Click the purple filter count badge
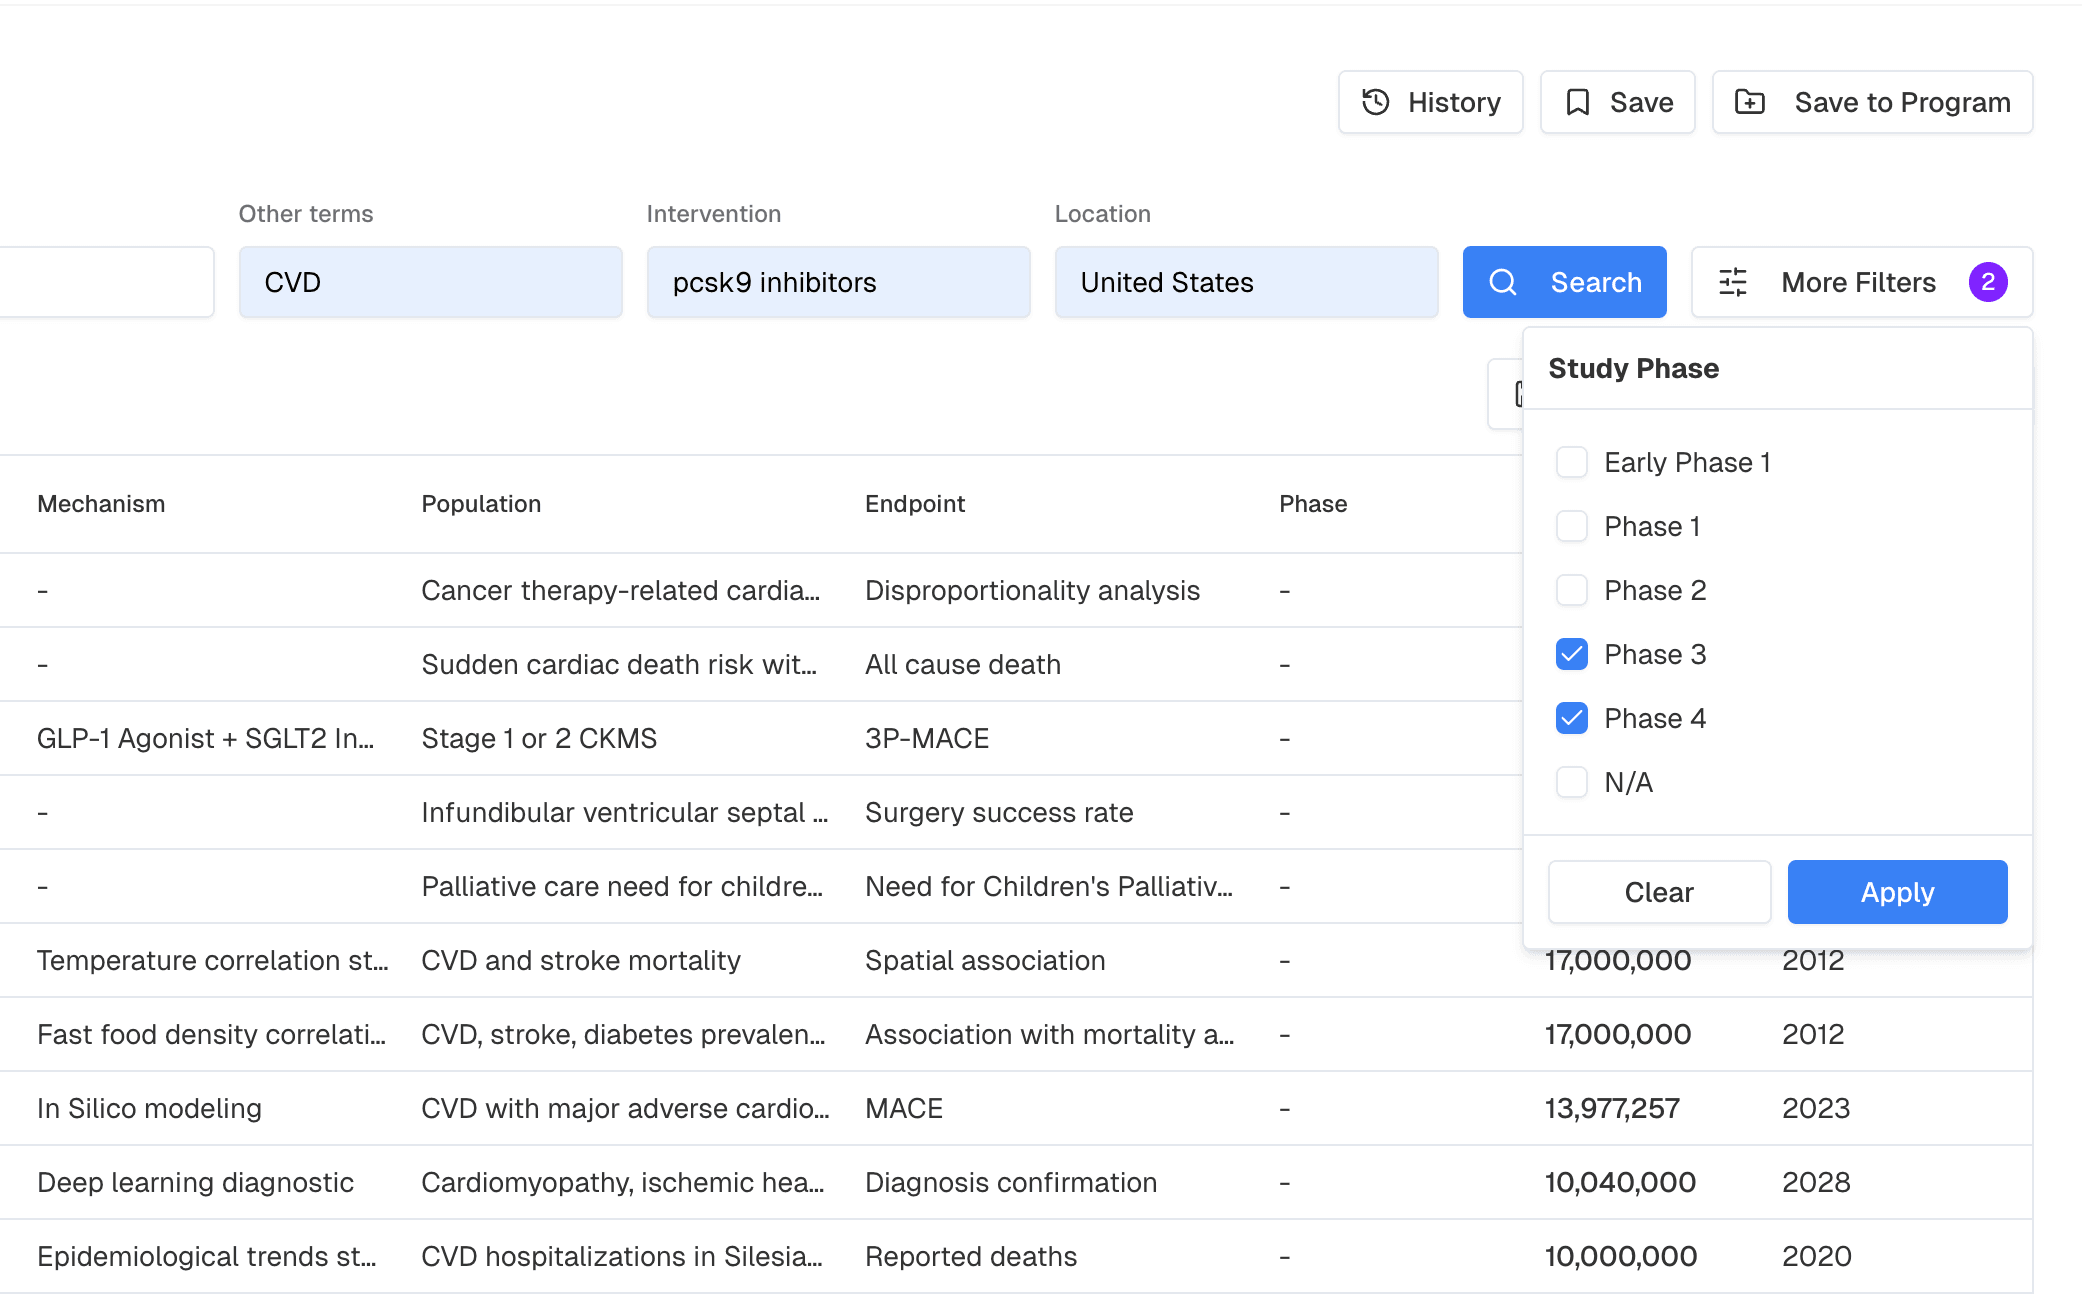Image resolution: width=2082 pixels, height=1294 pixels. [1990, 282]
